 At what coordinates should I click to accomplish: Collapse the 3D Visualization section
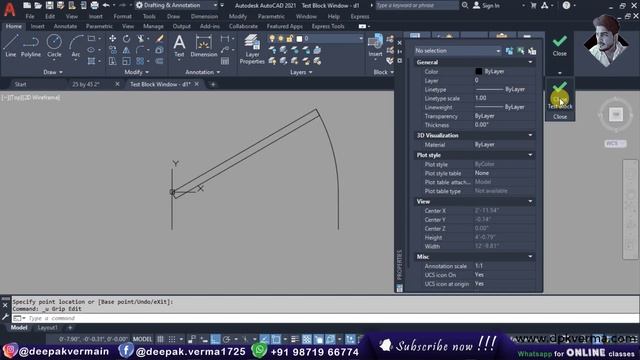coord(530,135)
